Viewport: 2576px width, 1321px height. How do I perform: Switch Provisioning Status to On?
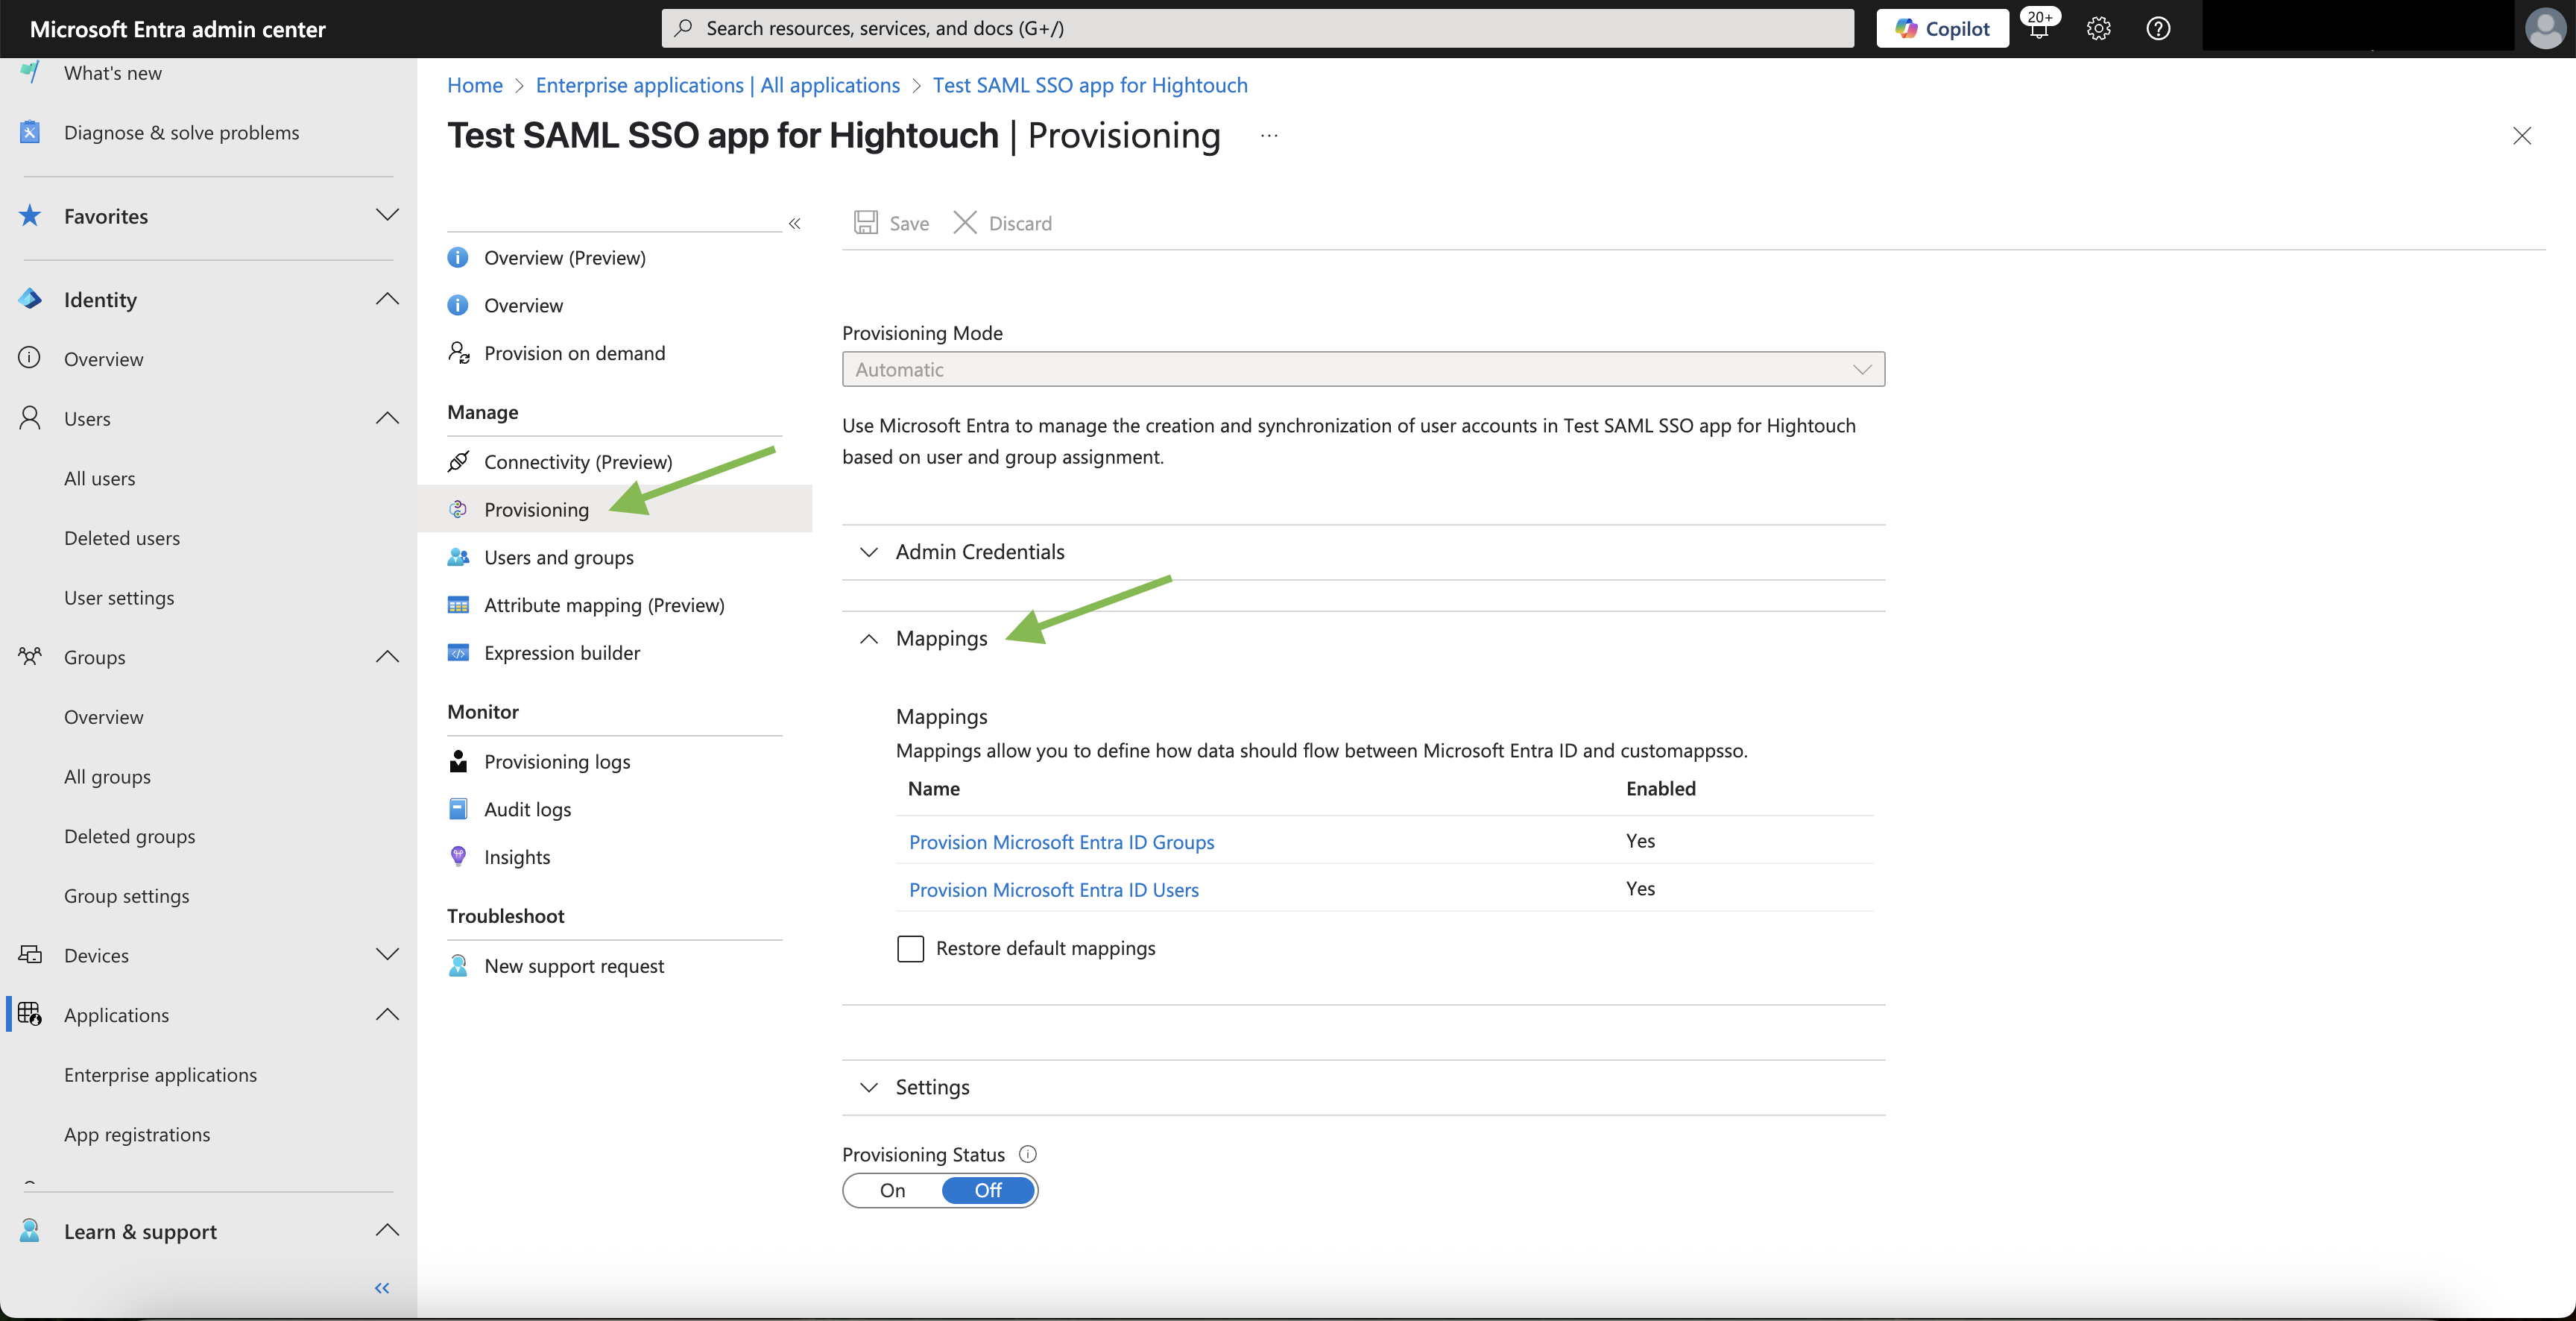pyautogui.click(x=892, y=1190)
